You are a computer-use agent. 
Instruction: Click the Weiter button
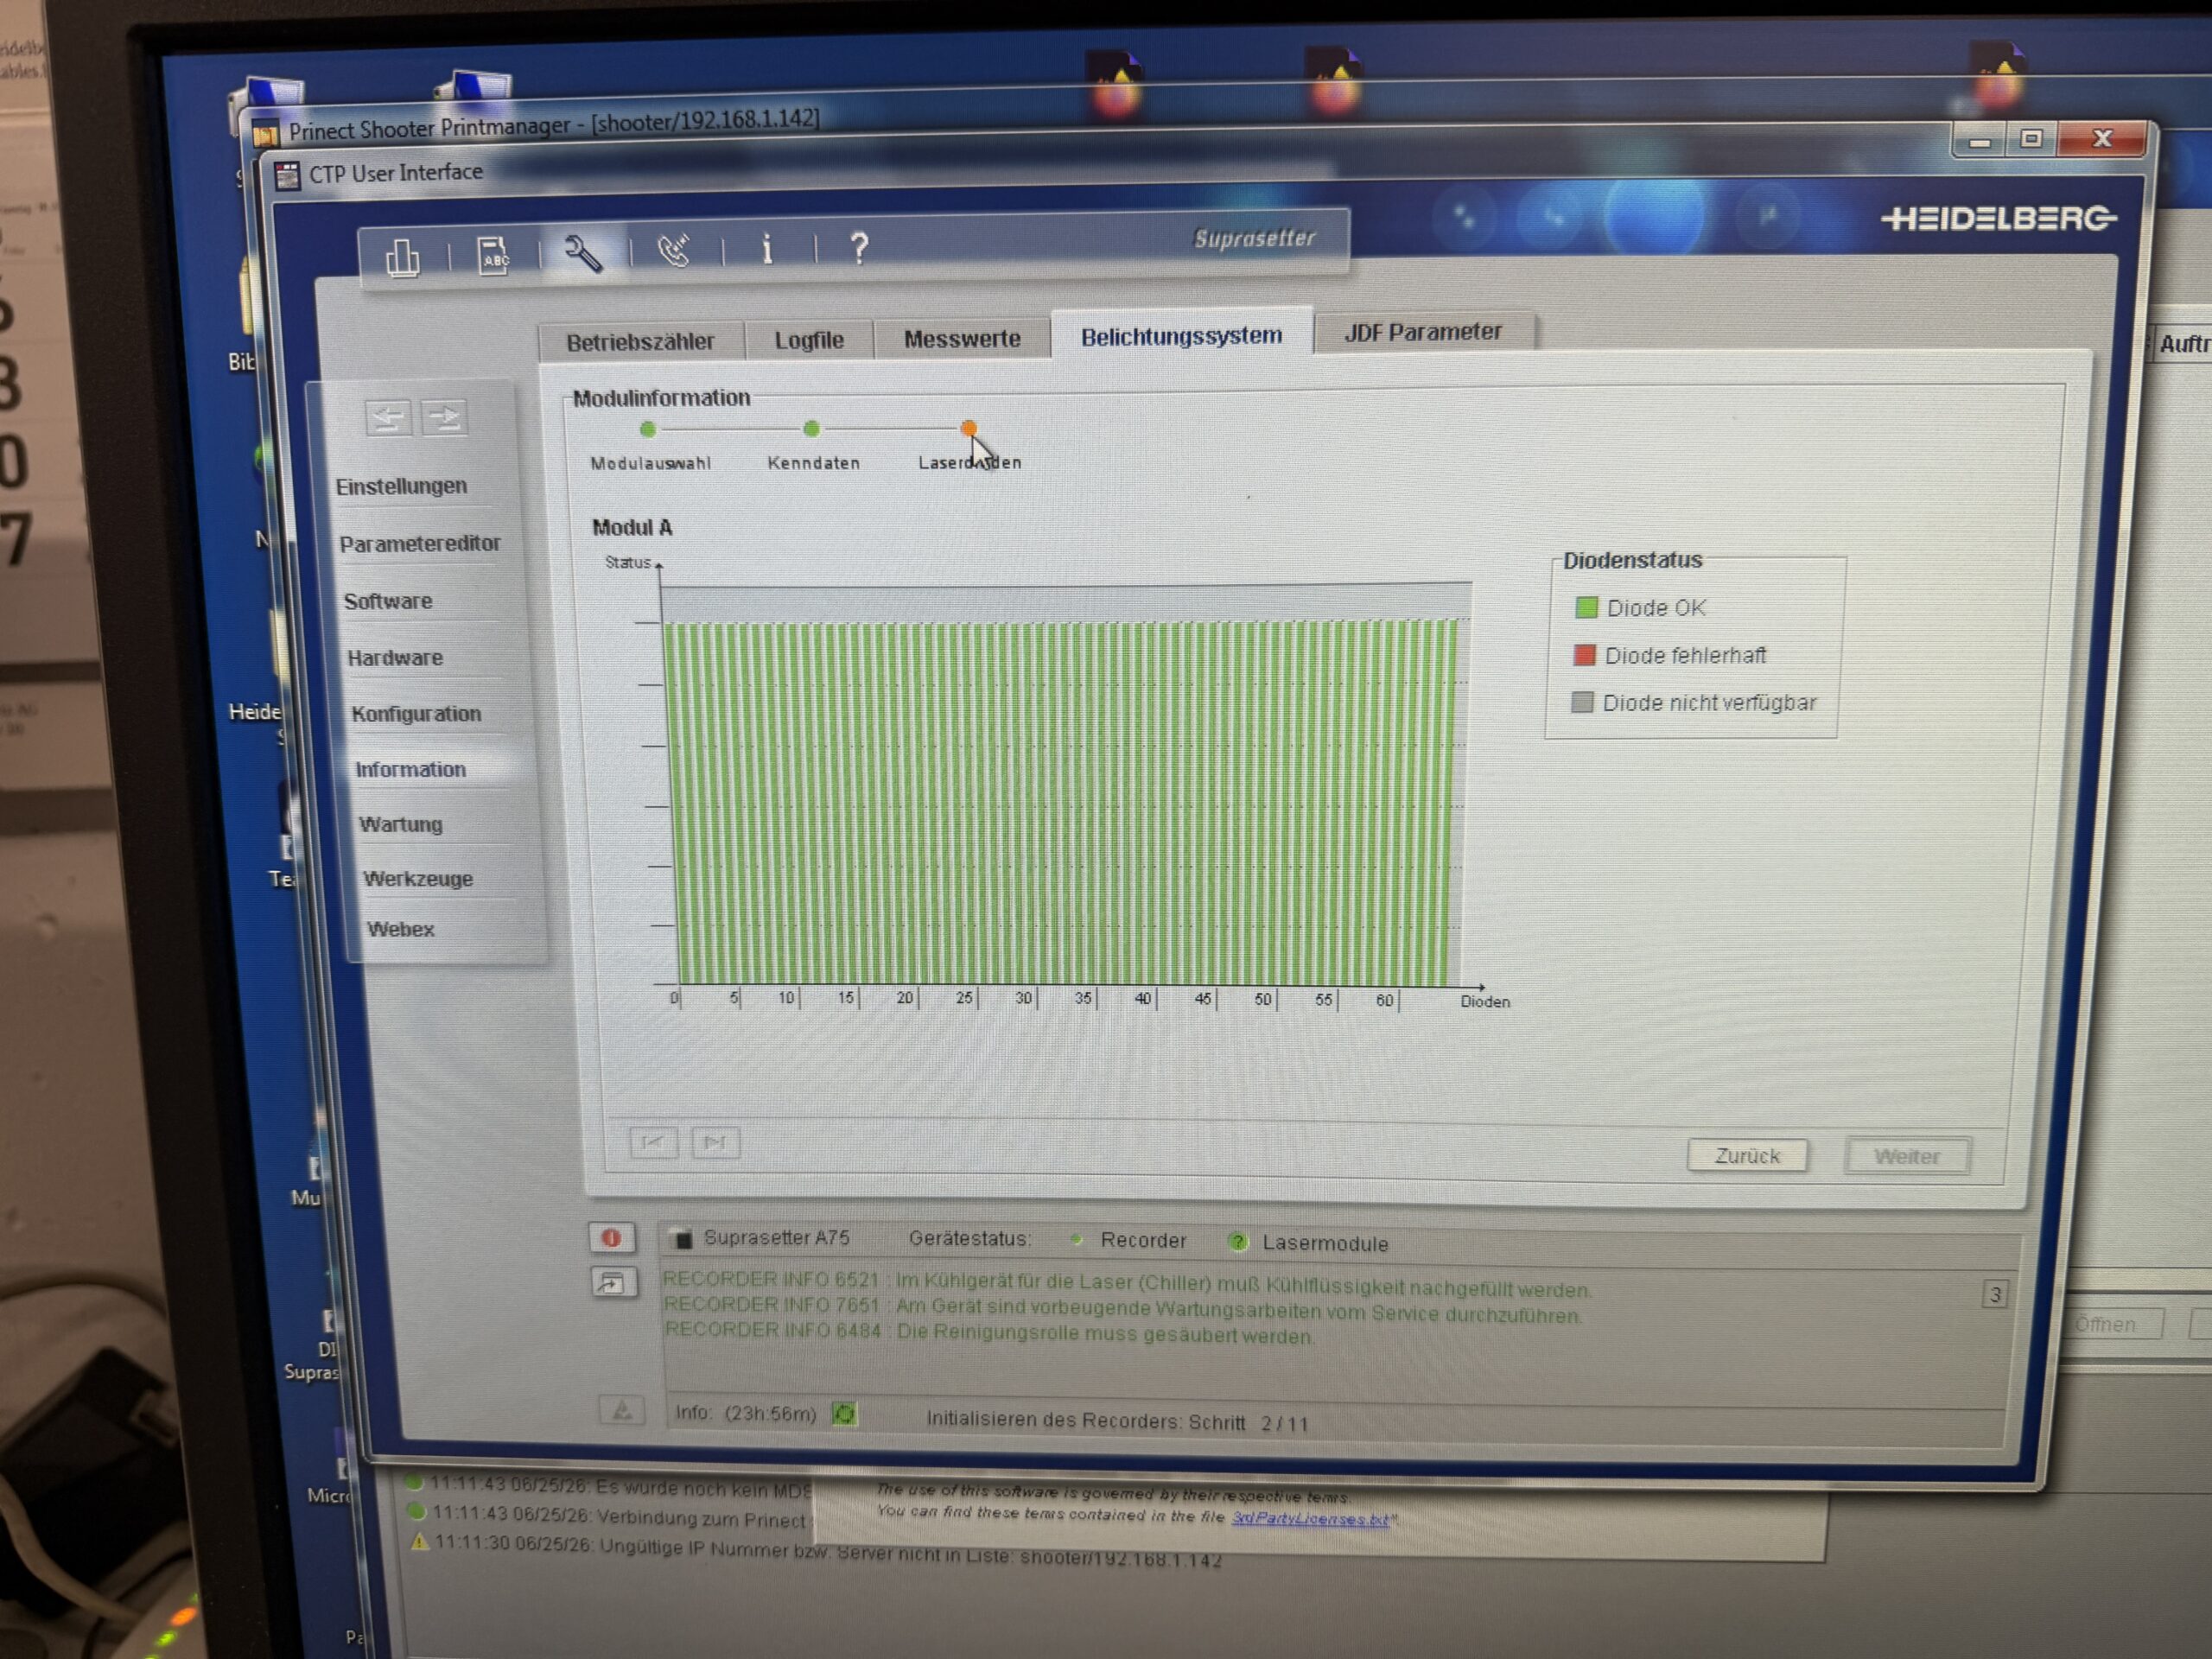(1907, 1156)
